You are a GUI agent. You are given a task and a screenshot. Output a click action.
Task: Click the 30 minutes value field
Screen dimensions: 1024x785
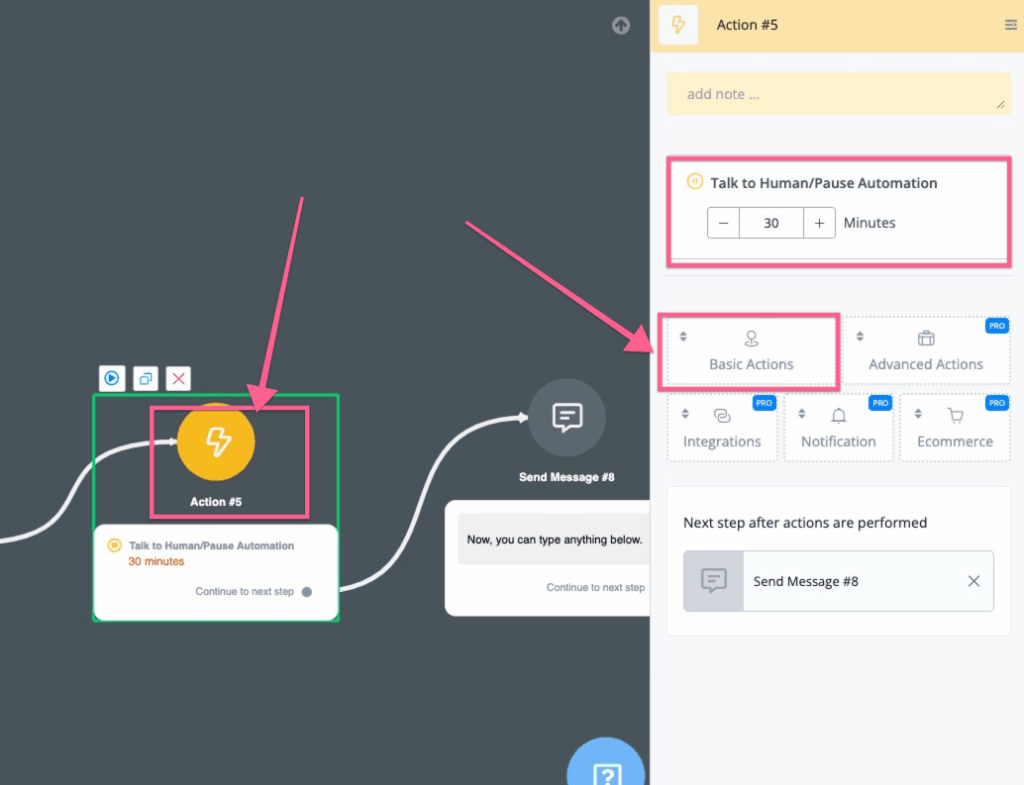771,223
